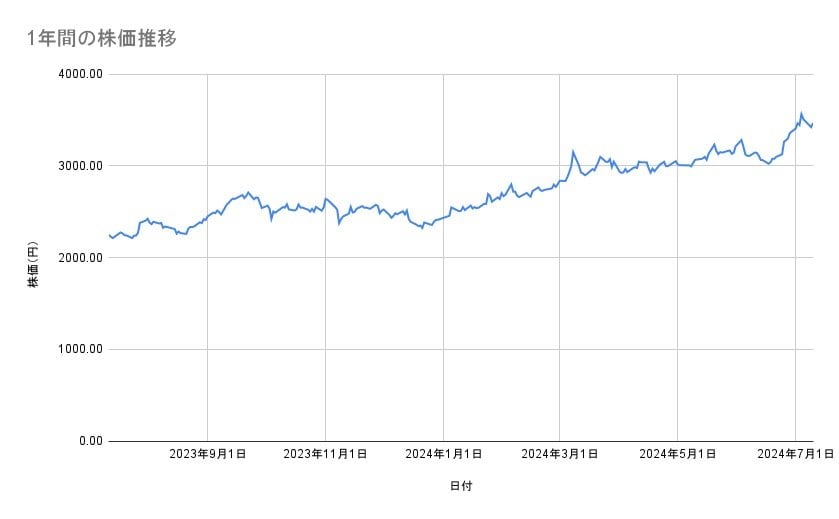Screen dimensions: 839x519
Task: Click the sharp price spike in March 2024
Action: click(x=573, y=151)
